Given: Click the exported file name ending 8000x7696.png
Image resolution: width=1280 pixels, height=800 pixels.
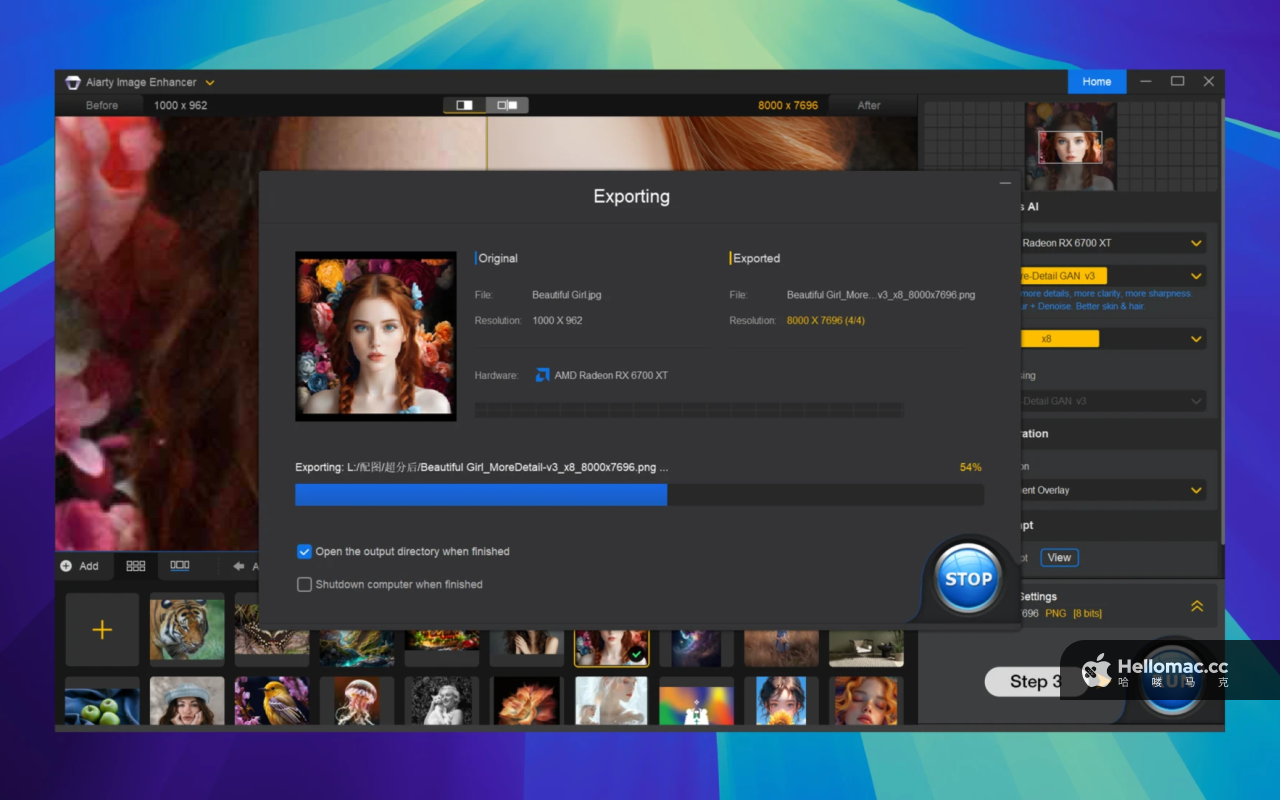Looking at the screenshot, I should [x=881, y=295].
